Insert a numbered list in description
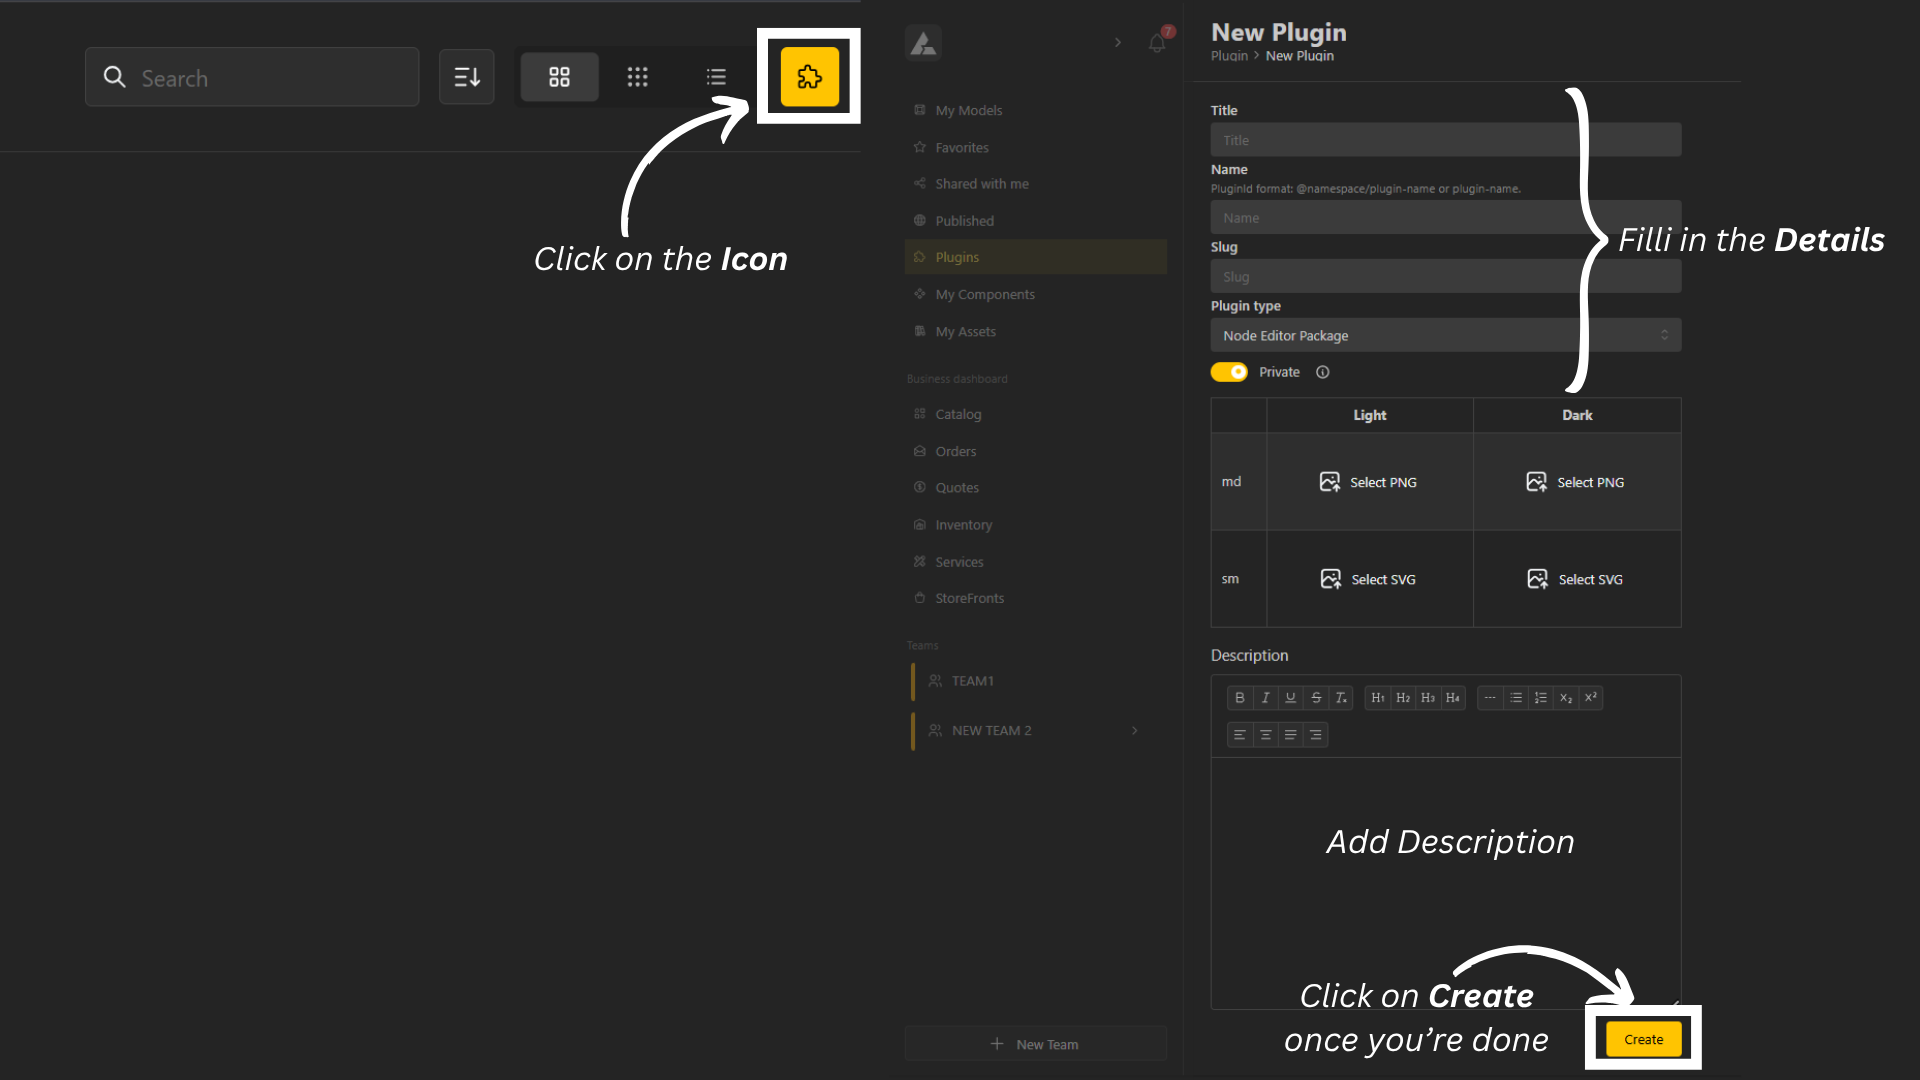 [1541, 698]
